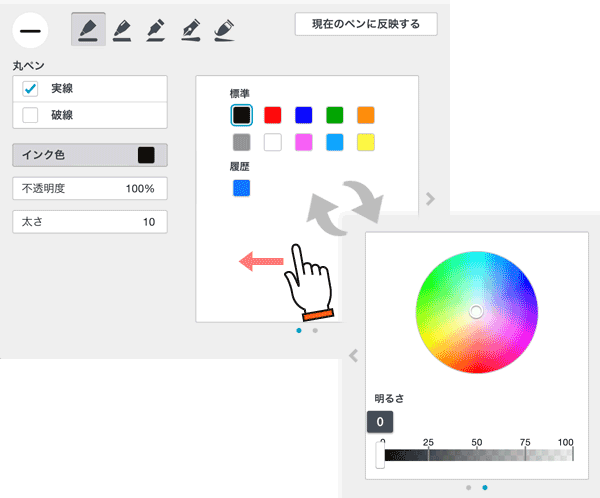Select the second pen type icon
This screenshot has width=600, height=498.
tap(122, 30)
